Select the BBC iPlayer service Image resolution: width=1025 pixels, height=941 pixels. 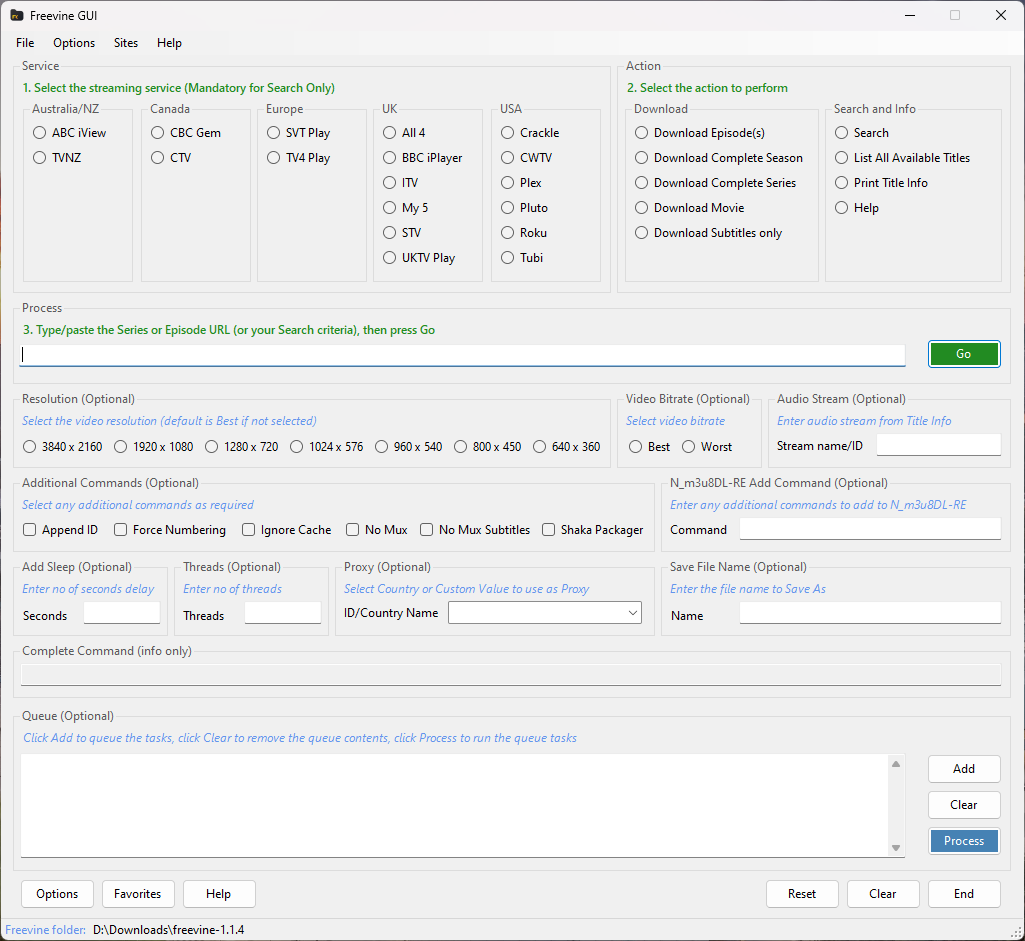click(x=390, y=158)
